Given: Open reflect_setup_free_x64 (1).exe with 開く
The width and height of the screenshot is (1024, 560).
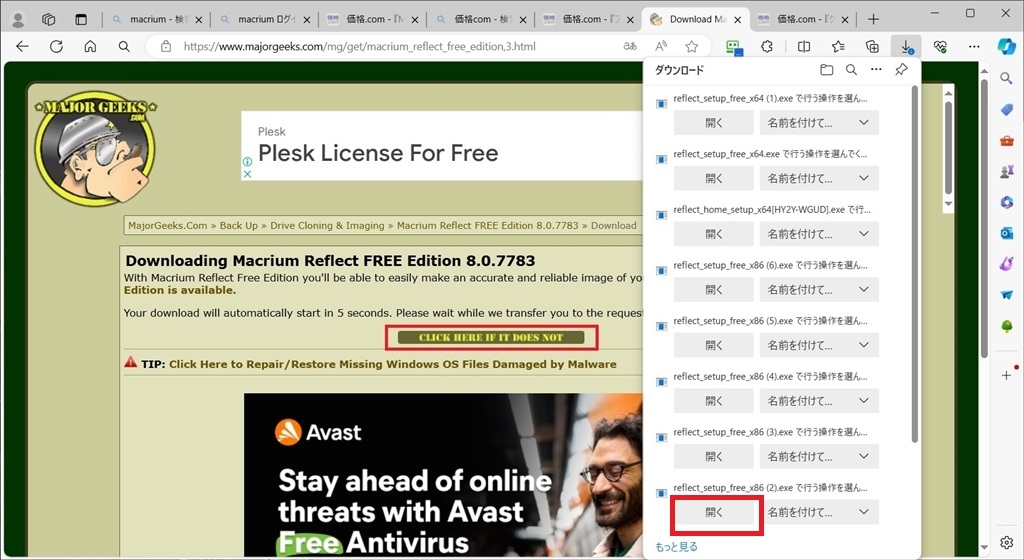Looking at the screenshot, I should click(714, 123).
